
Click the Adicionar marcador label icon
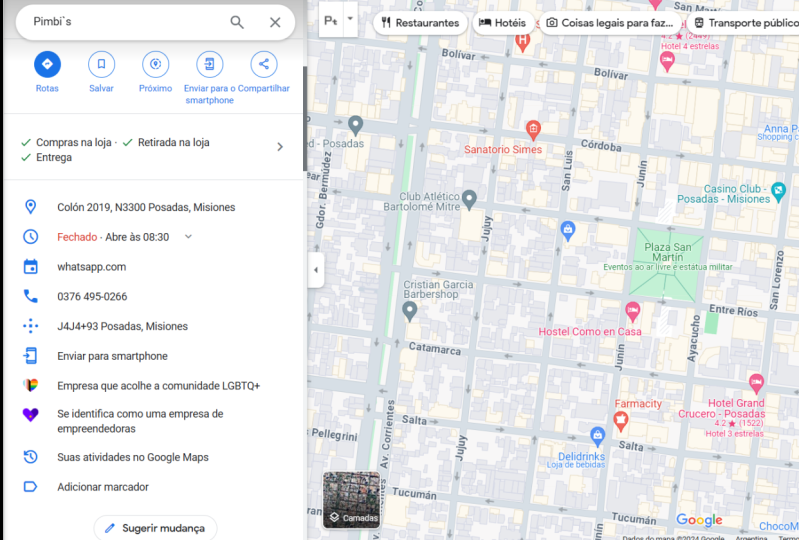pyautogui.click(x=31, y=487)
